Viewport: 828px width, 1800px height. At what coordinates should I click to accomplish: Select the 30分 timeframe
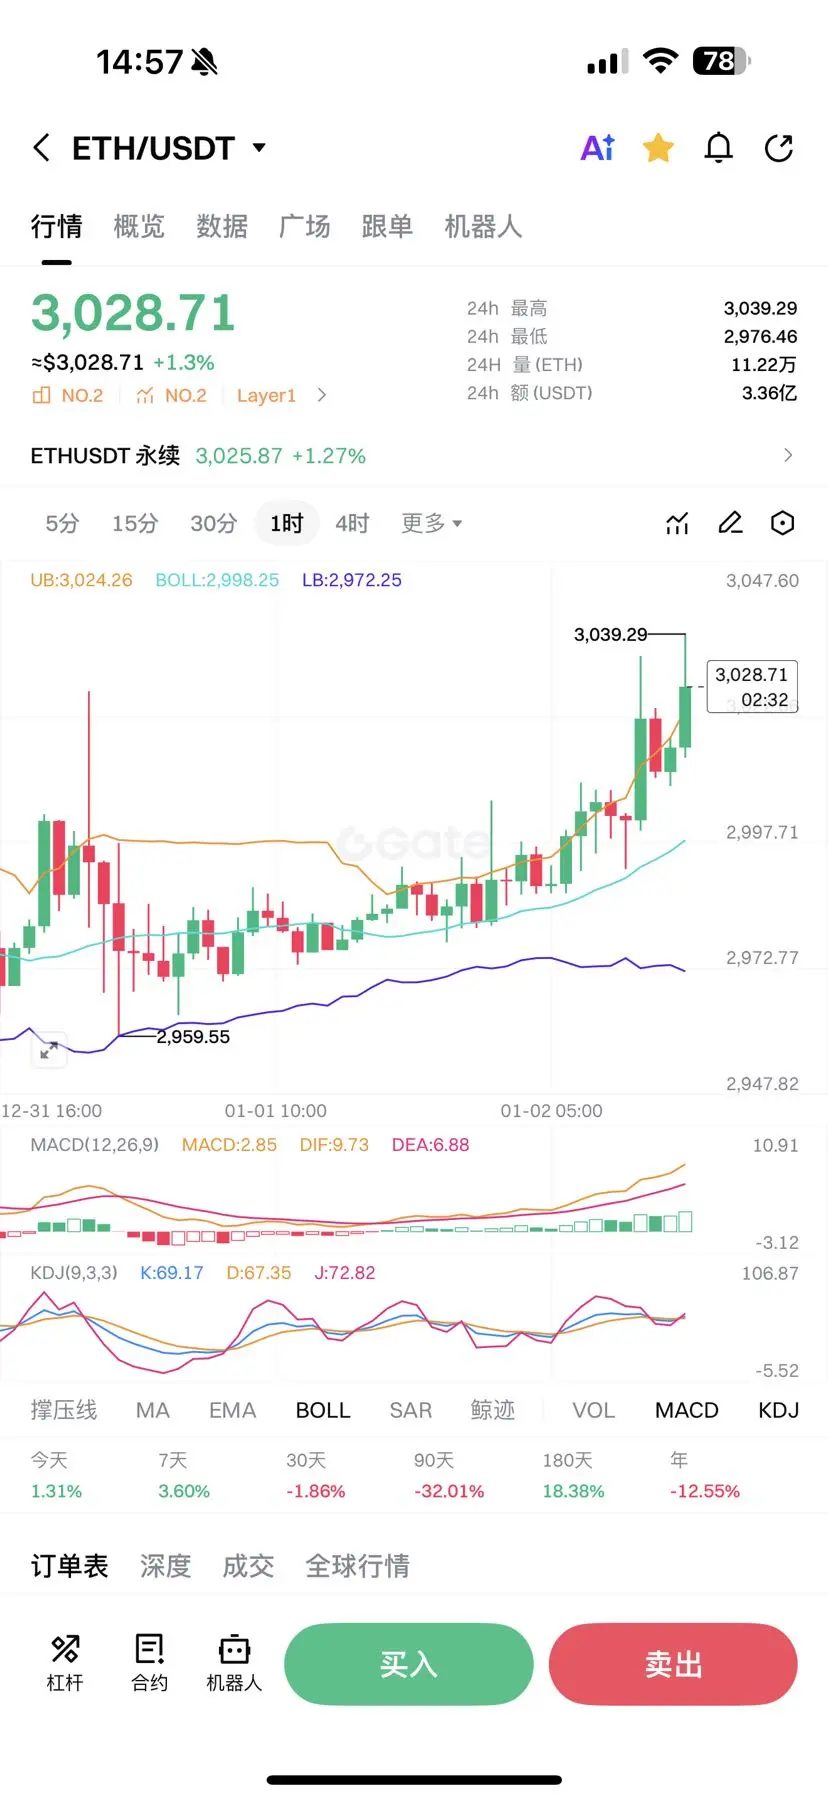click(x=214, y=523)
